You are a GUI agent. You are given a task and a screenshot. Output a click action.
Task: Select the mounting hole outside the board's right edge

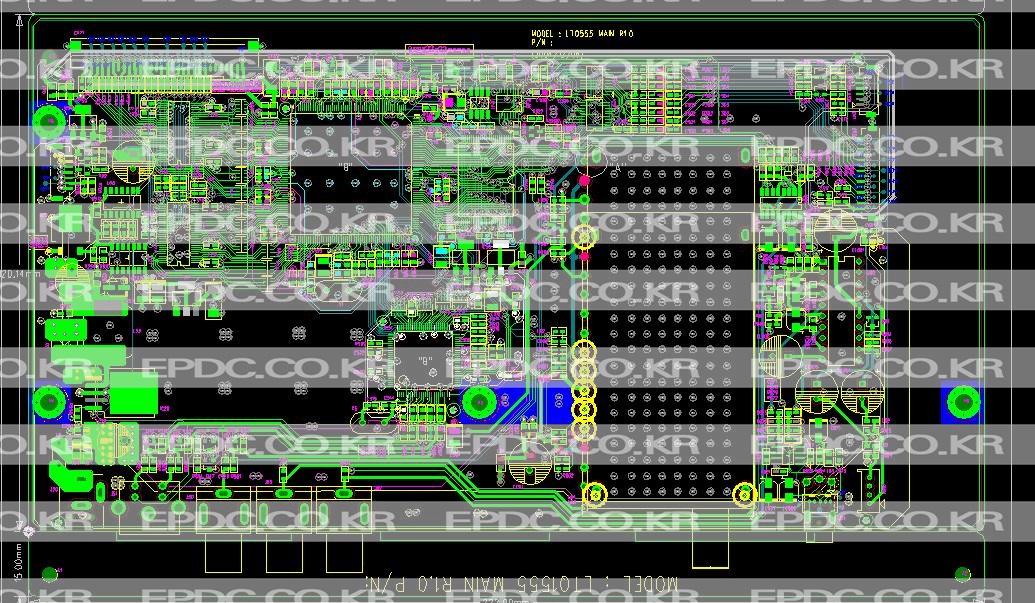click(x=963, y=402)
